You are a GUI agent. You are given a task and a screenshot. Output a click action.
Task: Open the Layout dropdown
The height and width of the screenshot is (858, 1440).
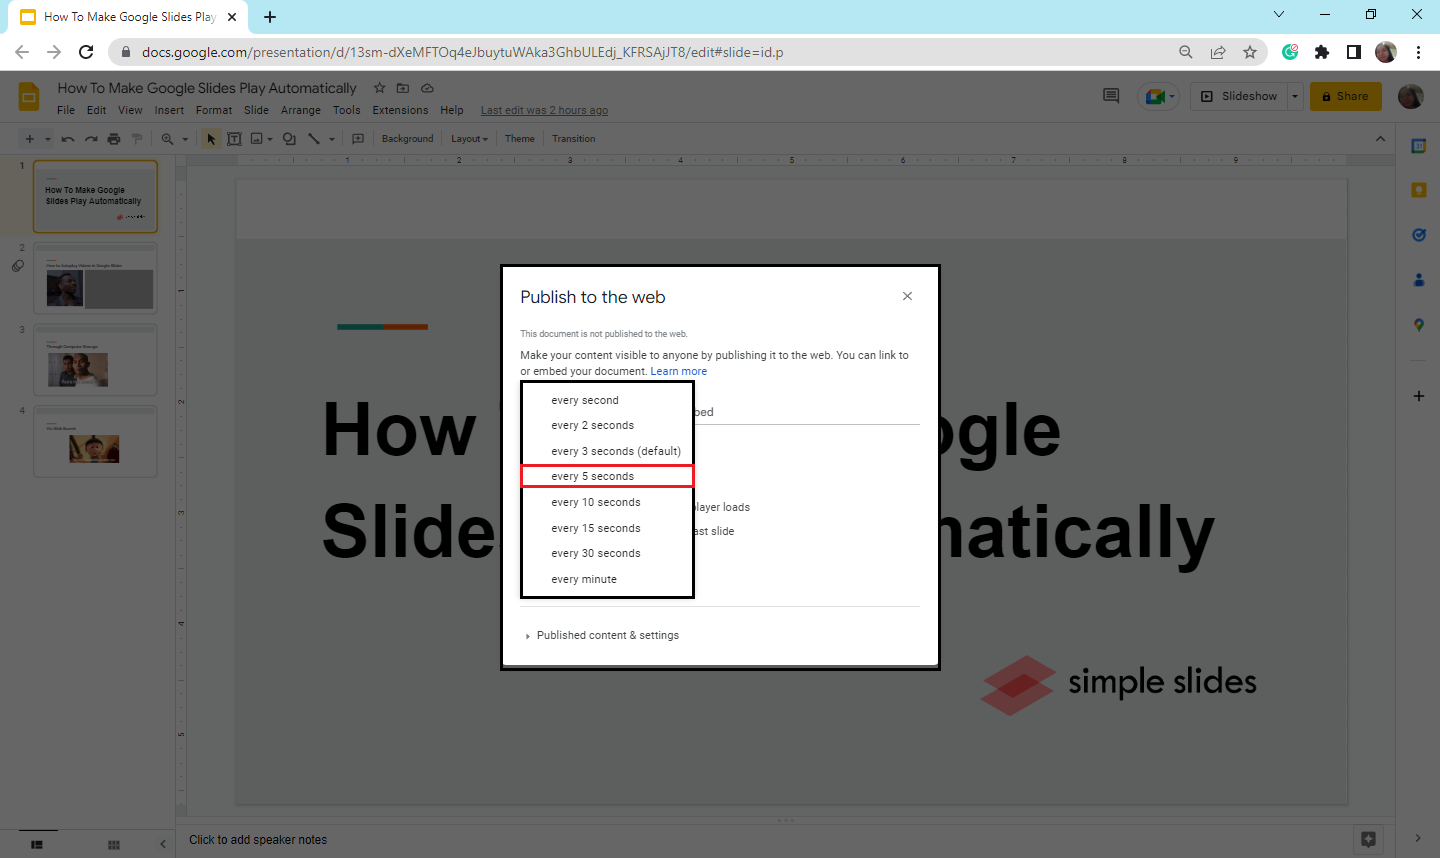(x=468, y=138)
